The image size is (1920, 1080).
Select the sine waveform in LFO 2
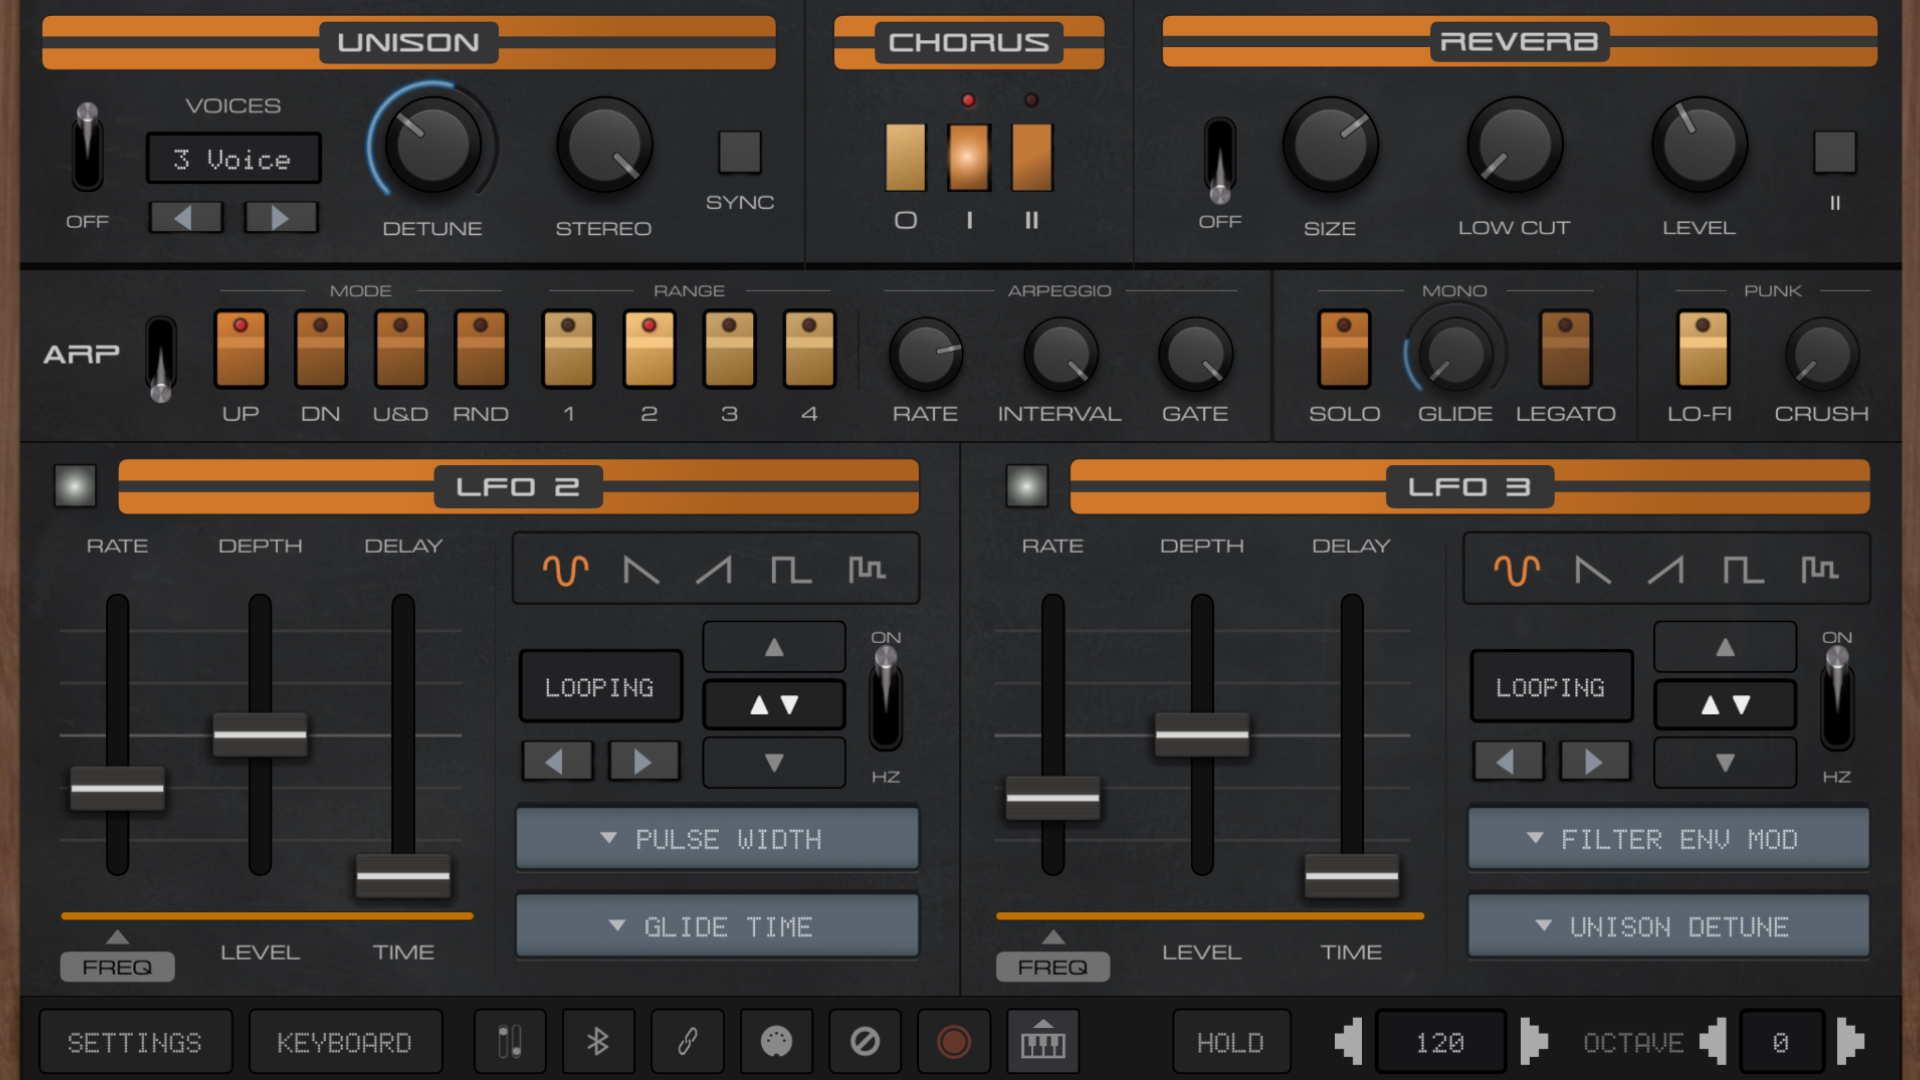(x=565, y=570)
